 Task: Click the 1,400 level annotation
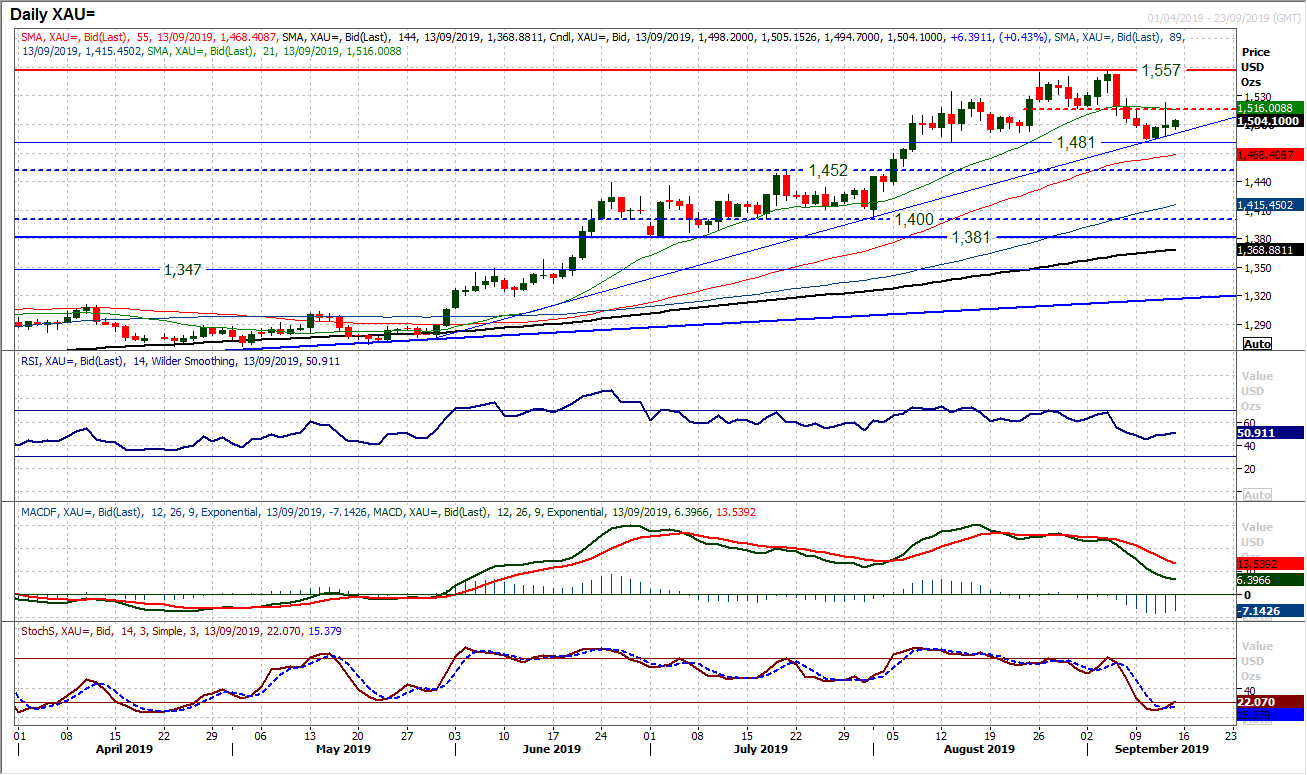(x=914, y=218)
